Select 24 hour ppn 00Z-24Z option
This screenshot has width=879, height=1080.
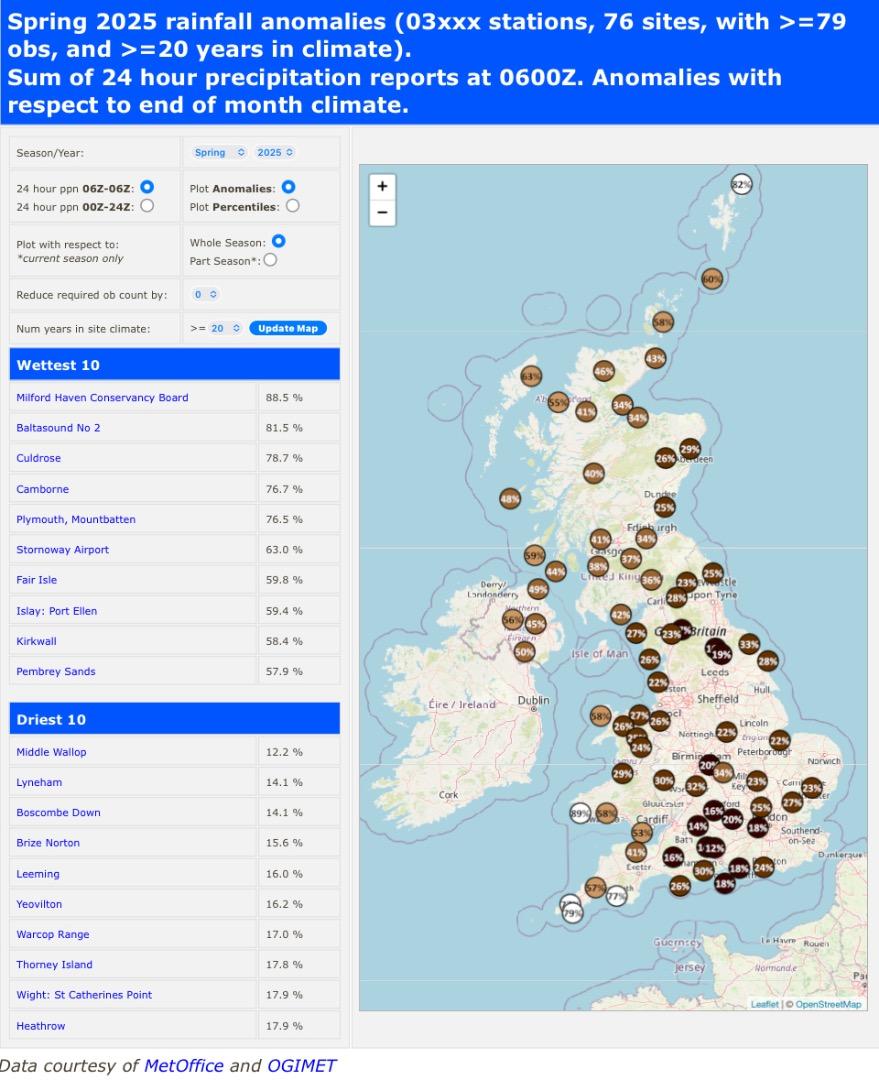pyautogui.click(x=147, y=206)
